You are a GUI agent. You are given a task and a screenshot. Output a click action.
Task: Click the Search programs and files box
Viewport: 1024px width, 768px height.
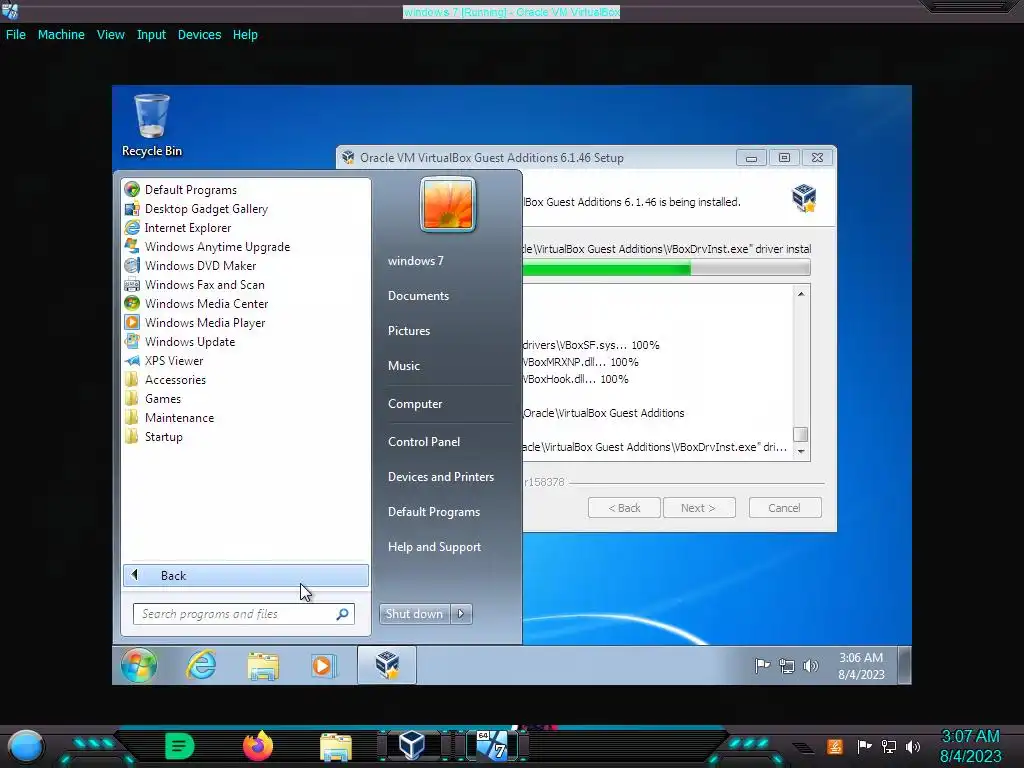click(x=244, y=613)
